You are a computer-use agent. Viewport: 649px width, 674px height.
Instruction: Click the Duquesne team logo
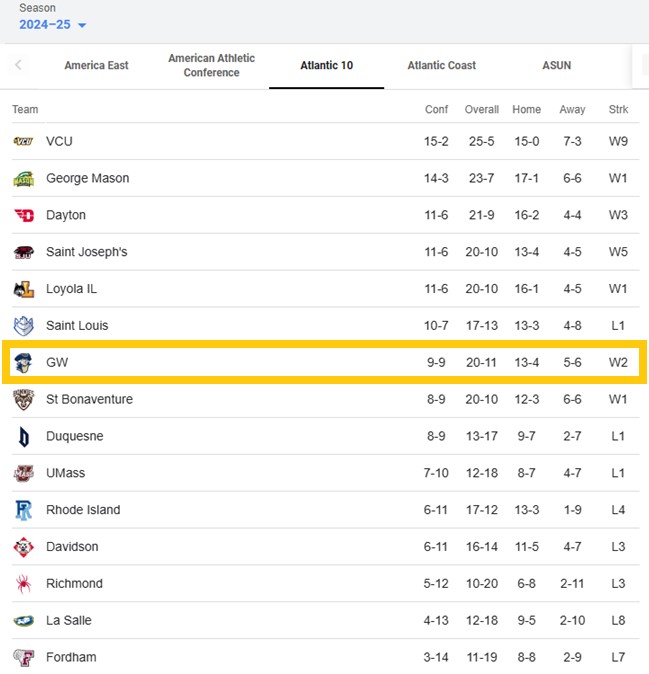coord(24,437)
